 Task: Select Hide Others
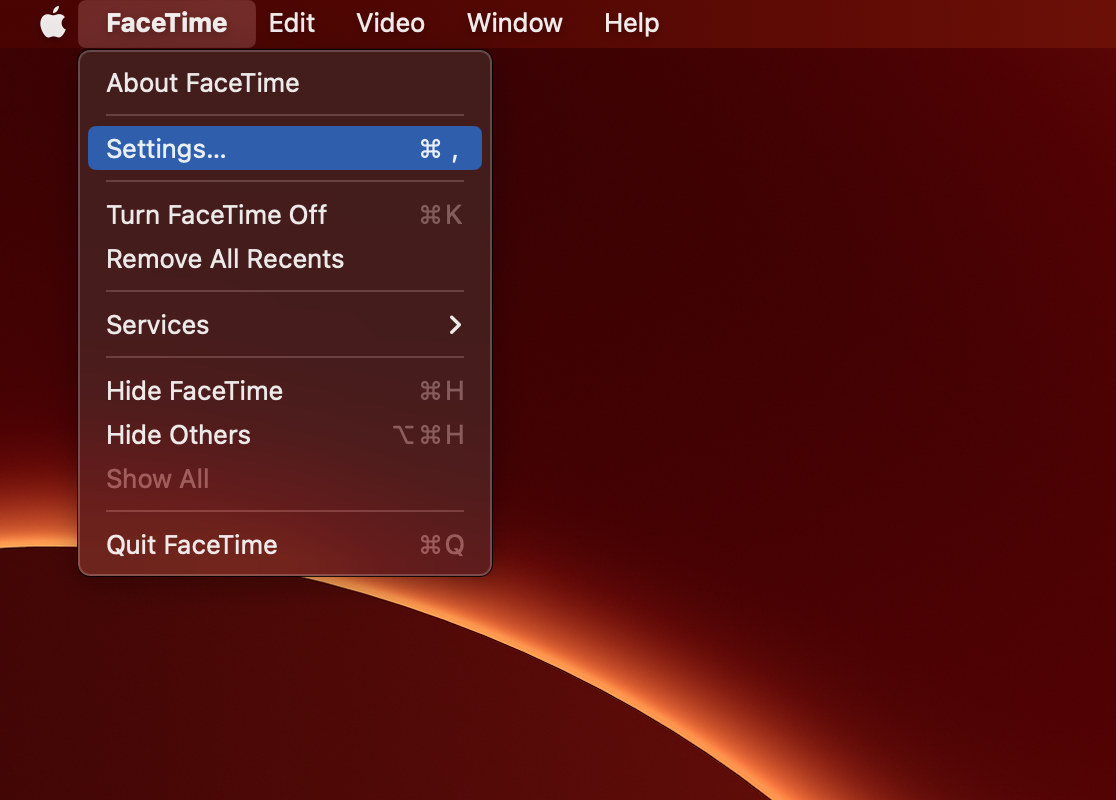(x=178, y=434)
